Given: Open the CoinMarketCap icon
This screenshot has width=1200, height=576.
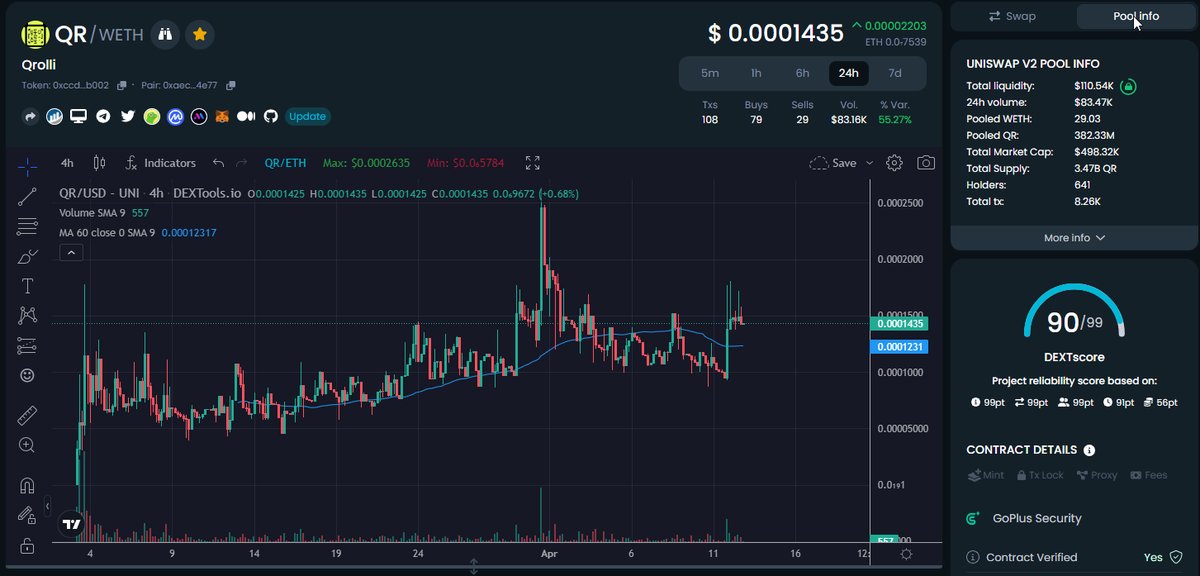Looking at the screenshot, I should 175,116.
